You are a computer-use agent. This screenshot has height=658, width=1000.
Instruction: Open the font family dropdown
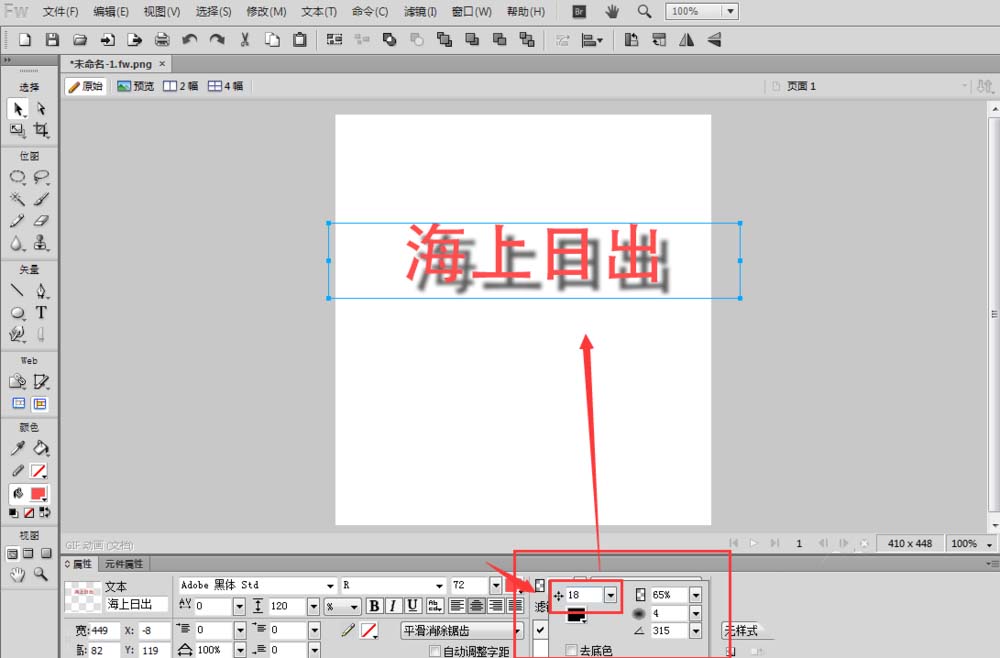click(x=330, y=585)
